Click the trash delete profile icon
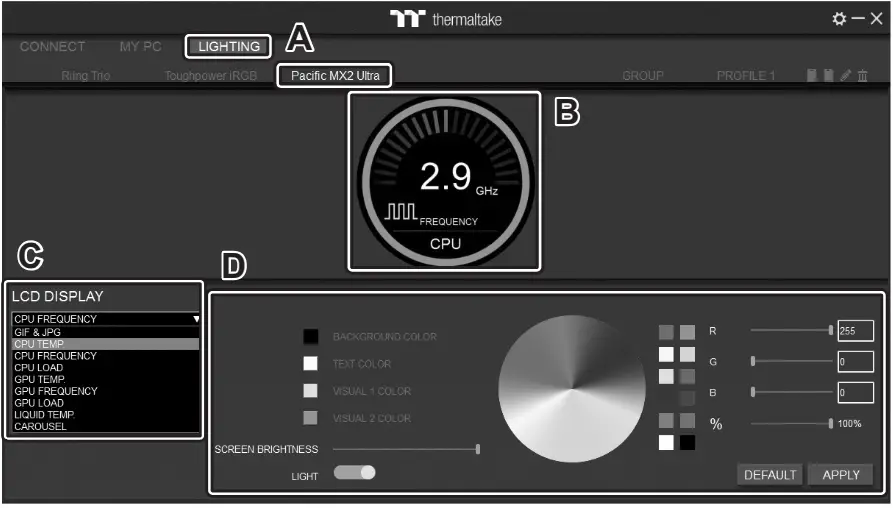Viewport: 893px width, 508px height. [863, 75]
